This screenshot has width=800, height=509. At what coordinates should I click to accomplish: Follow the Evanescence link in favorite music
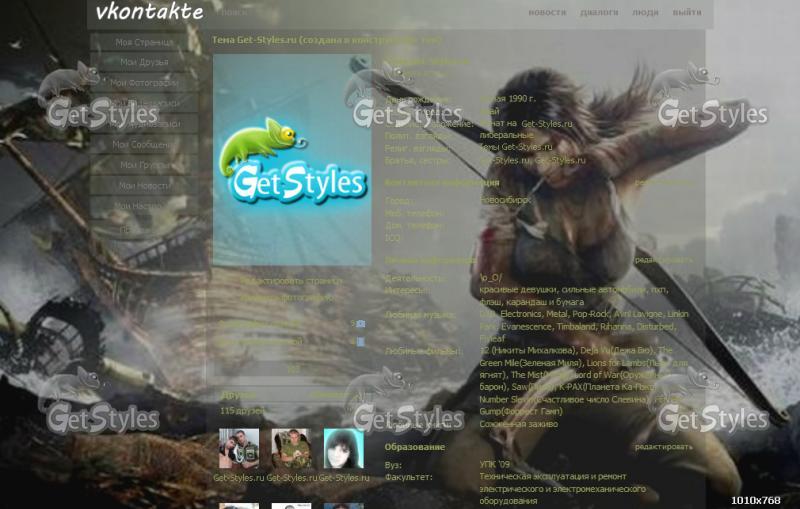[517, 326]
